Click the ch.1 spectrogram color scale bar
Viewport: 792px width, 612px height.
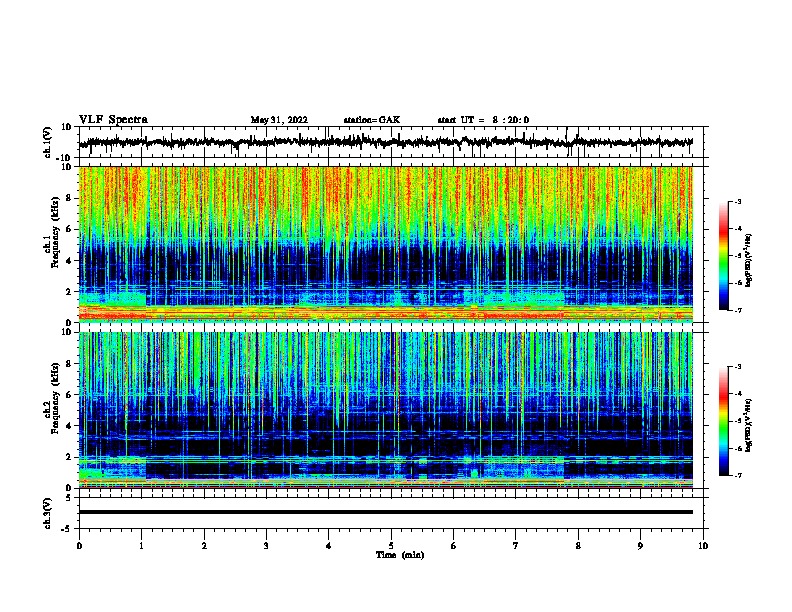[x=723, y=256]
